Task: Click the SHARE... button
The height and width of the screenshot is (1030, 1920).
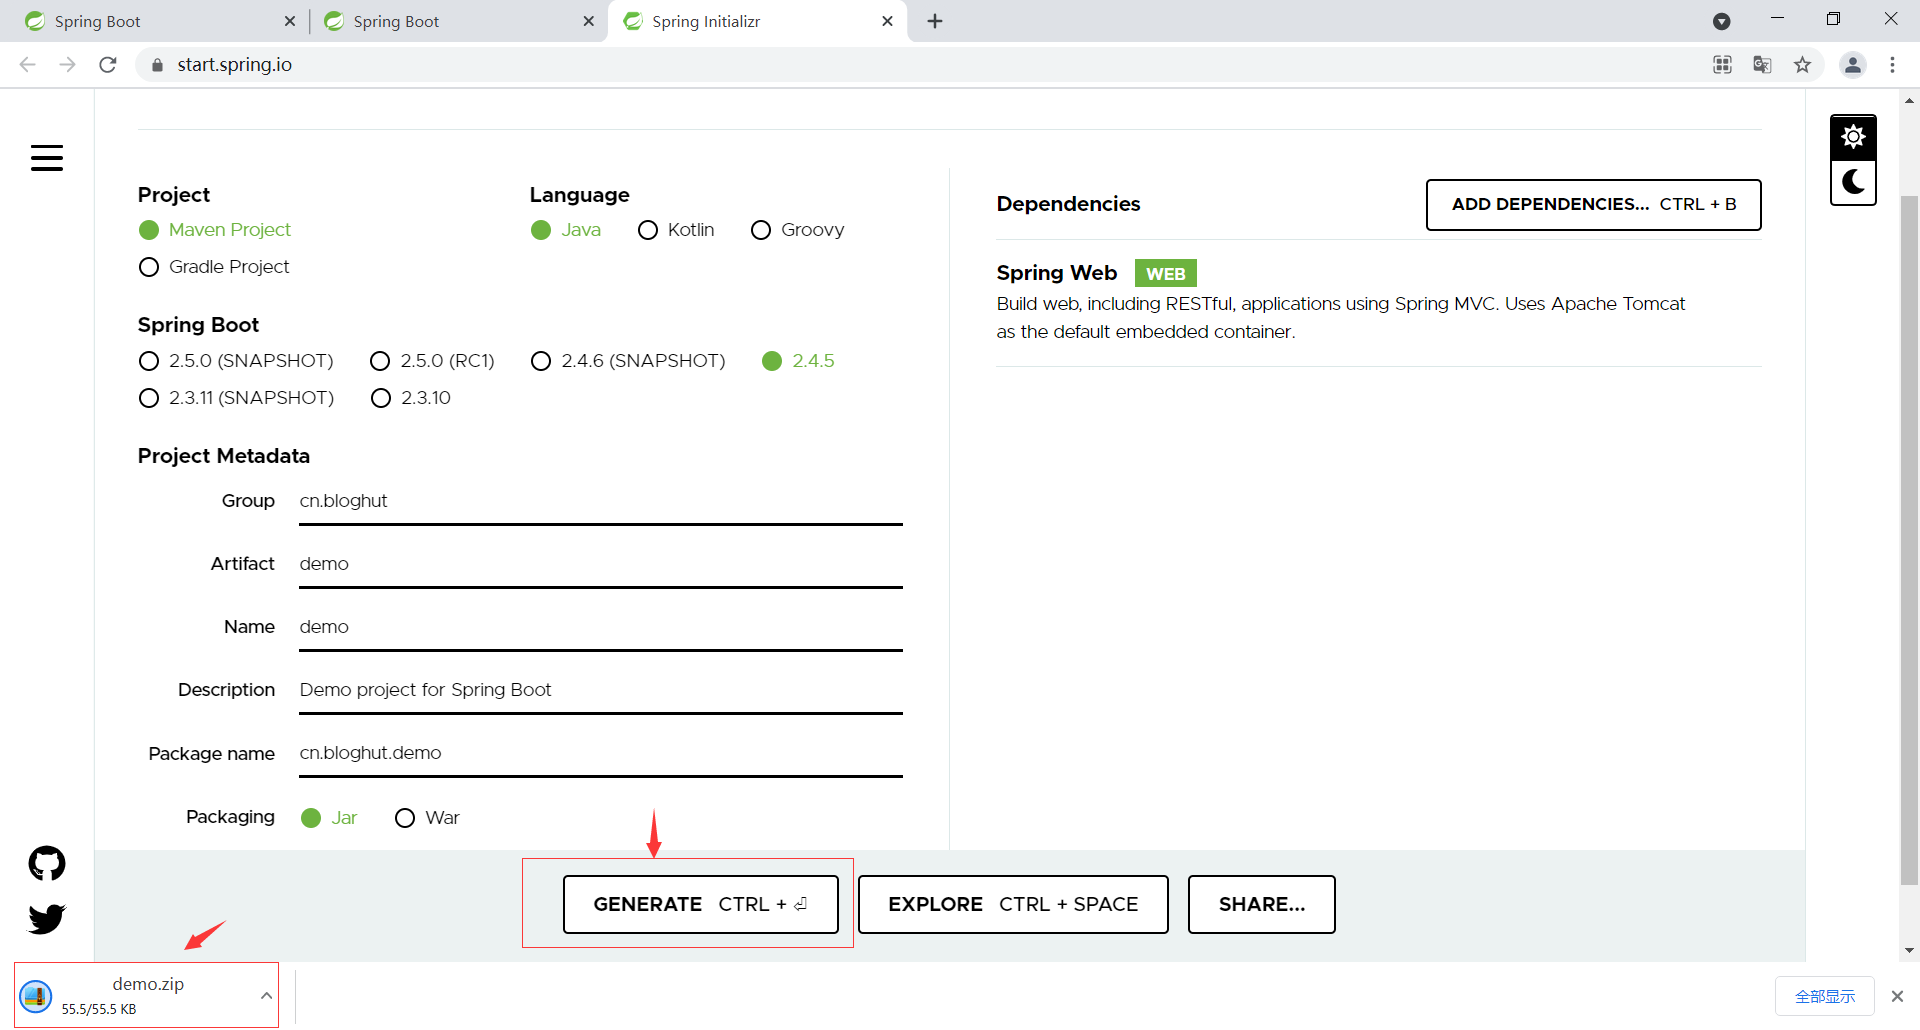Action: pos(1262,904)
